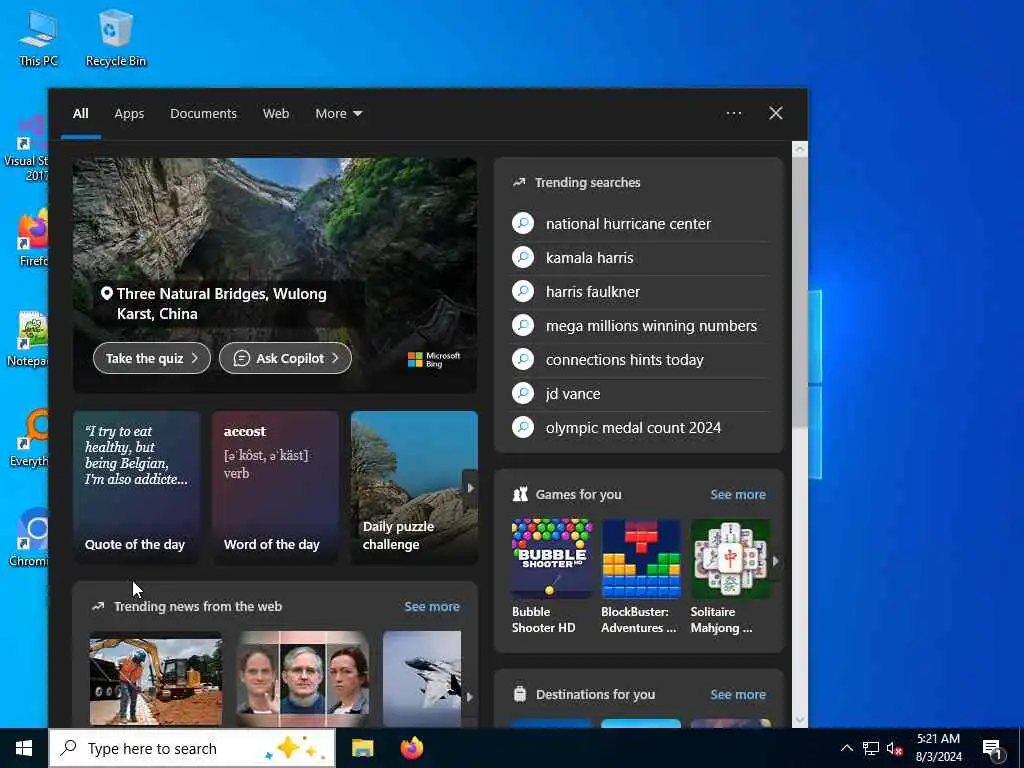
Task: Open the three portraits news thumbnail
Action: [302, 679]
